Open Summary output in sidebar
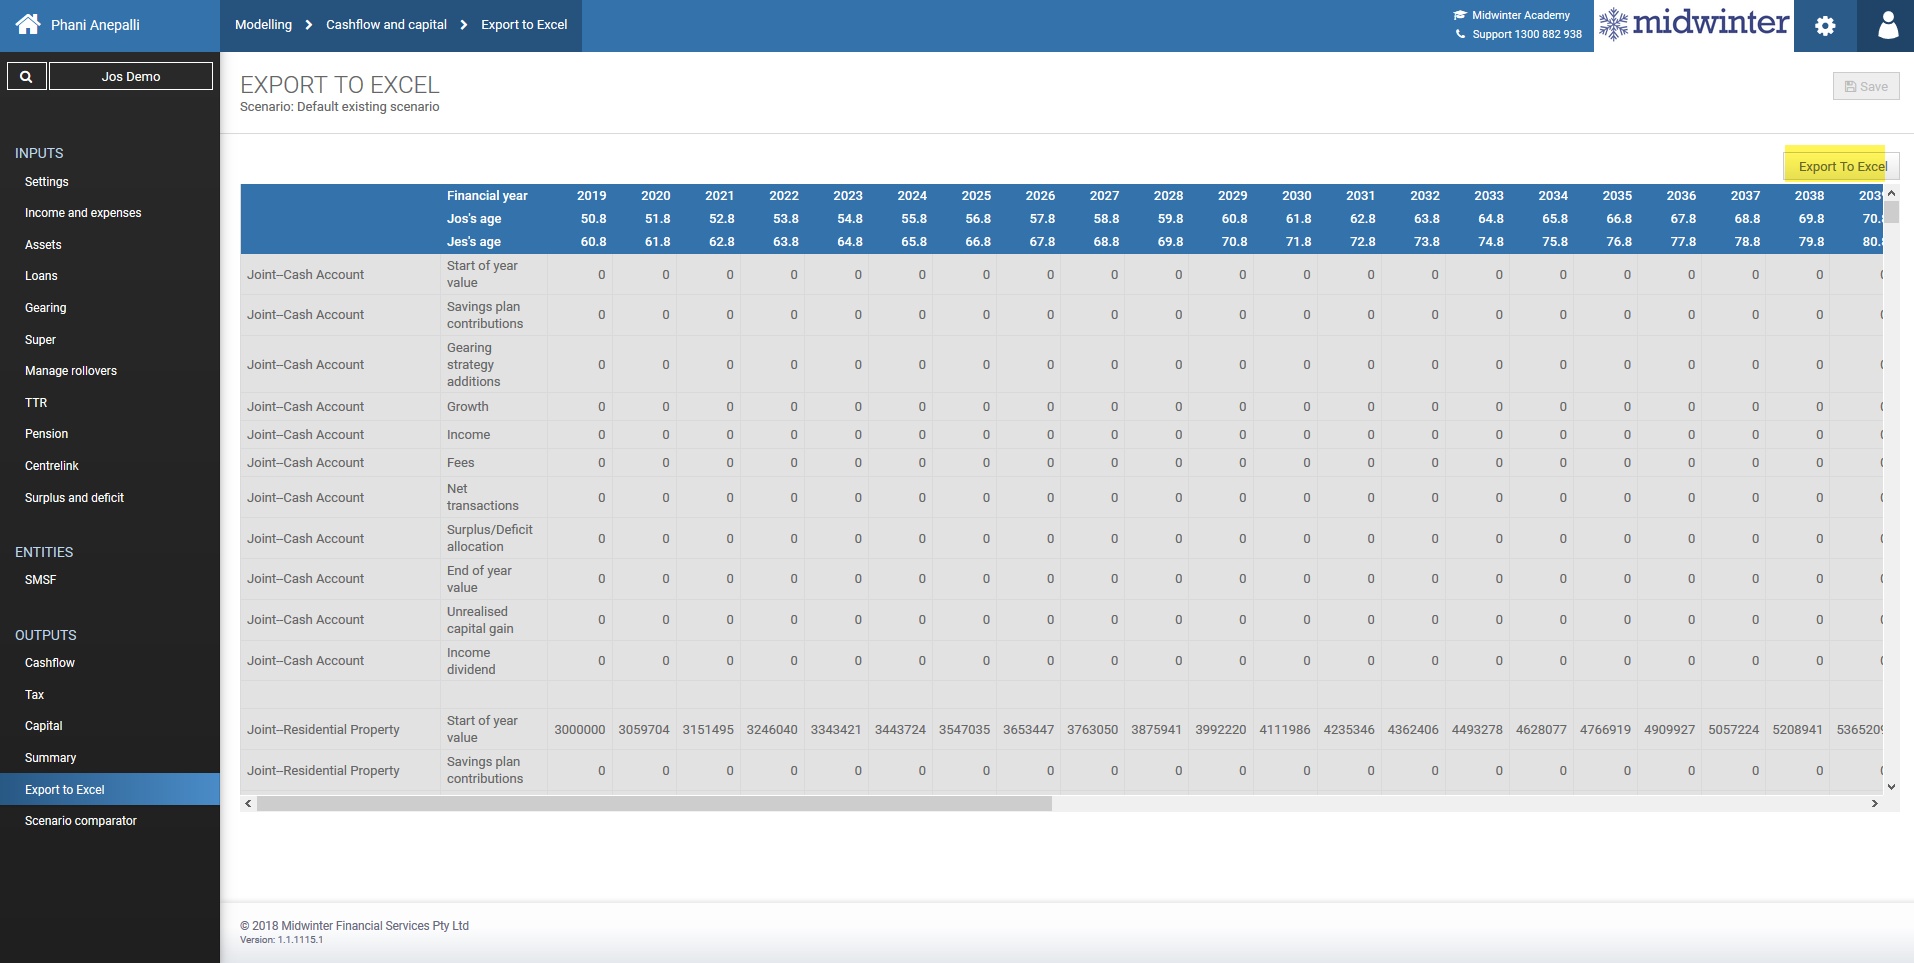This screenshot has width=1914, height=963. [x=50, y=758]
